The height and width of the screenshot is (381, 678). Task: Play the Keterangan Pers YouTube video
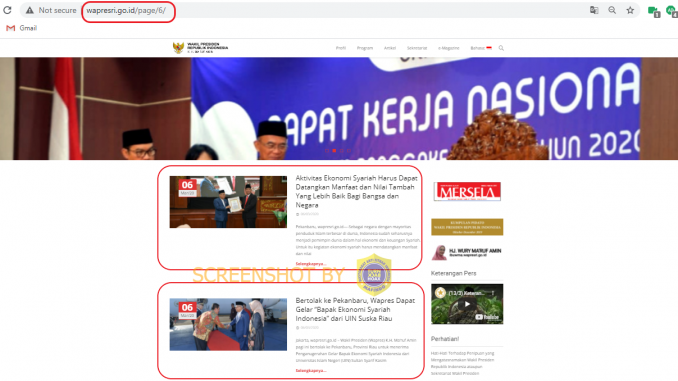pos(467,304)
